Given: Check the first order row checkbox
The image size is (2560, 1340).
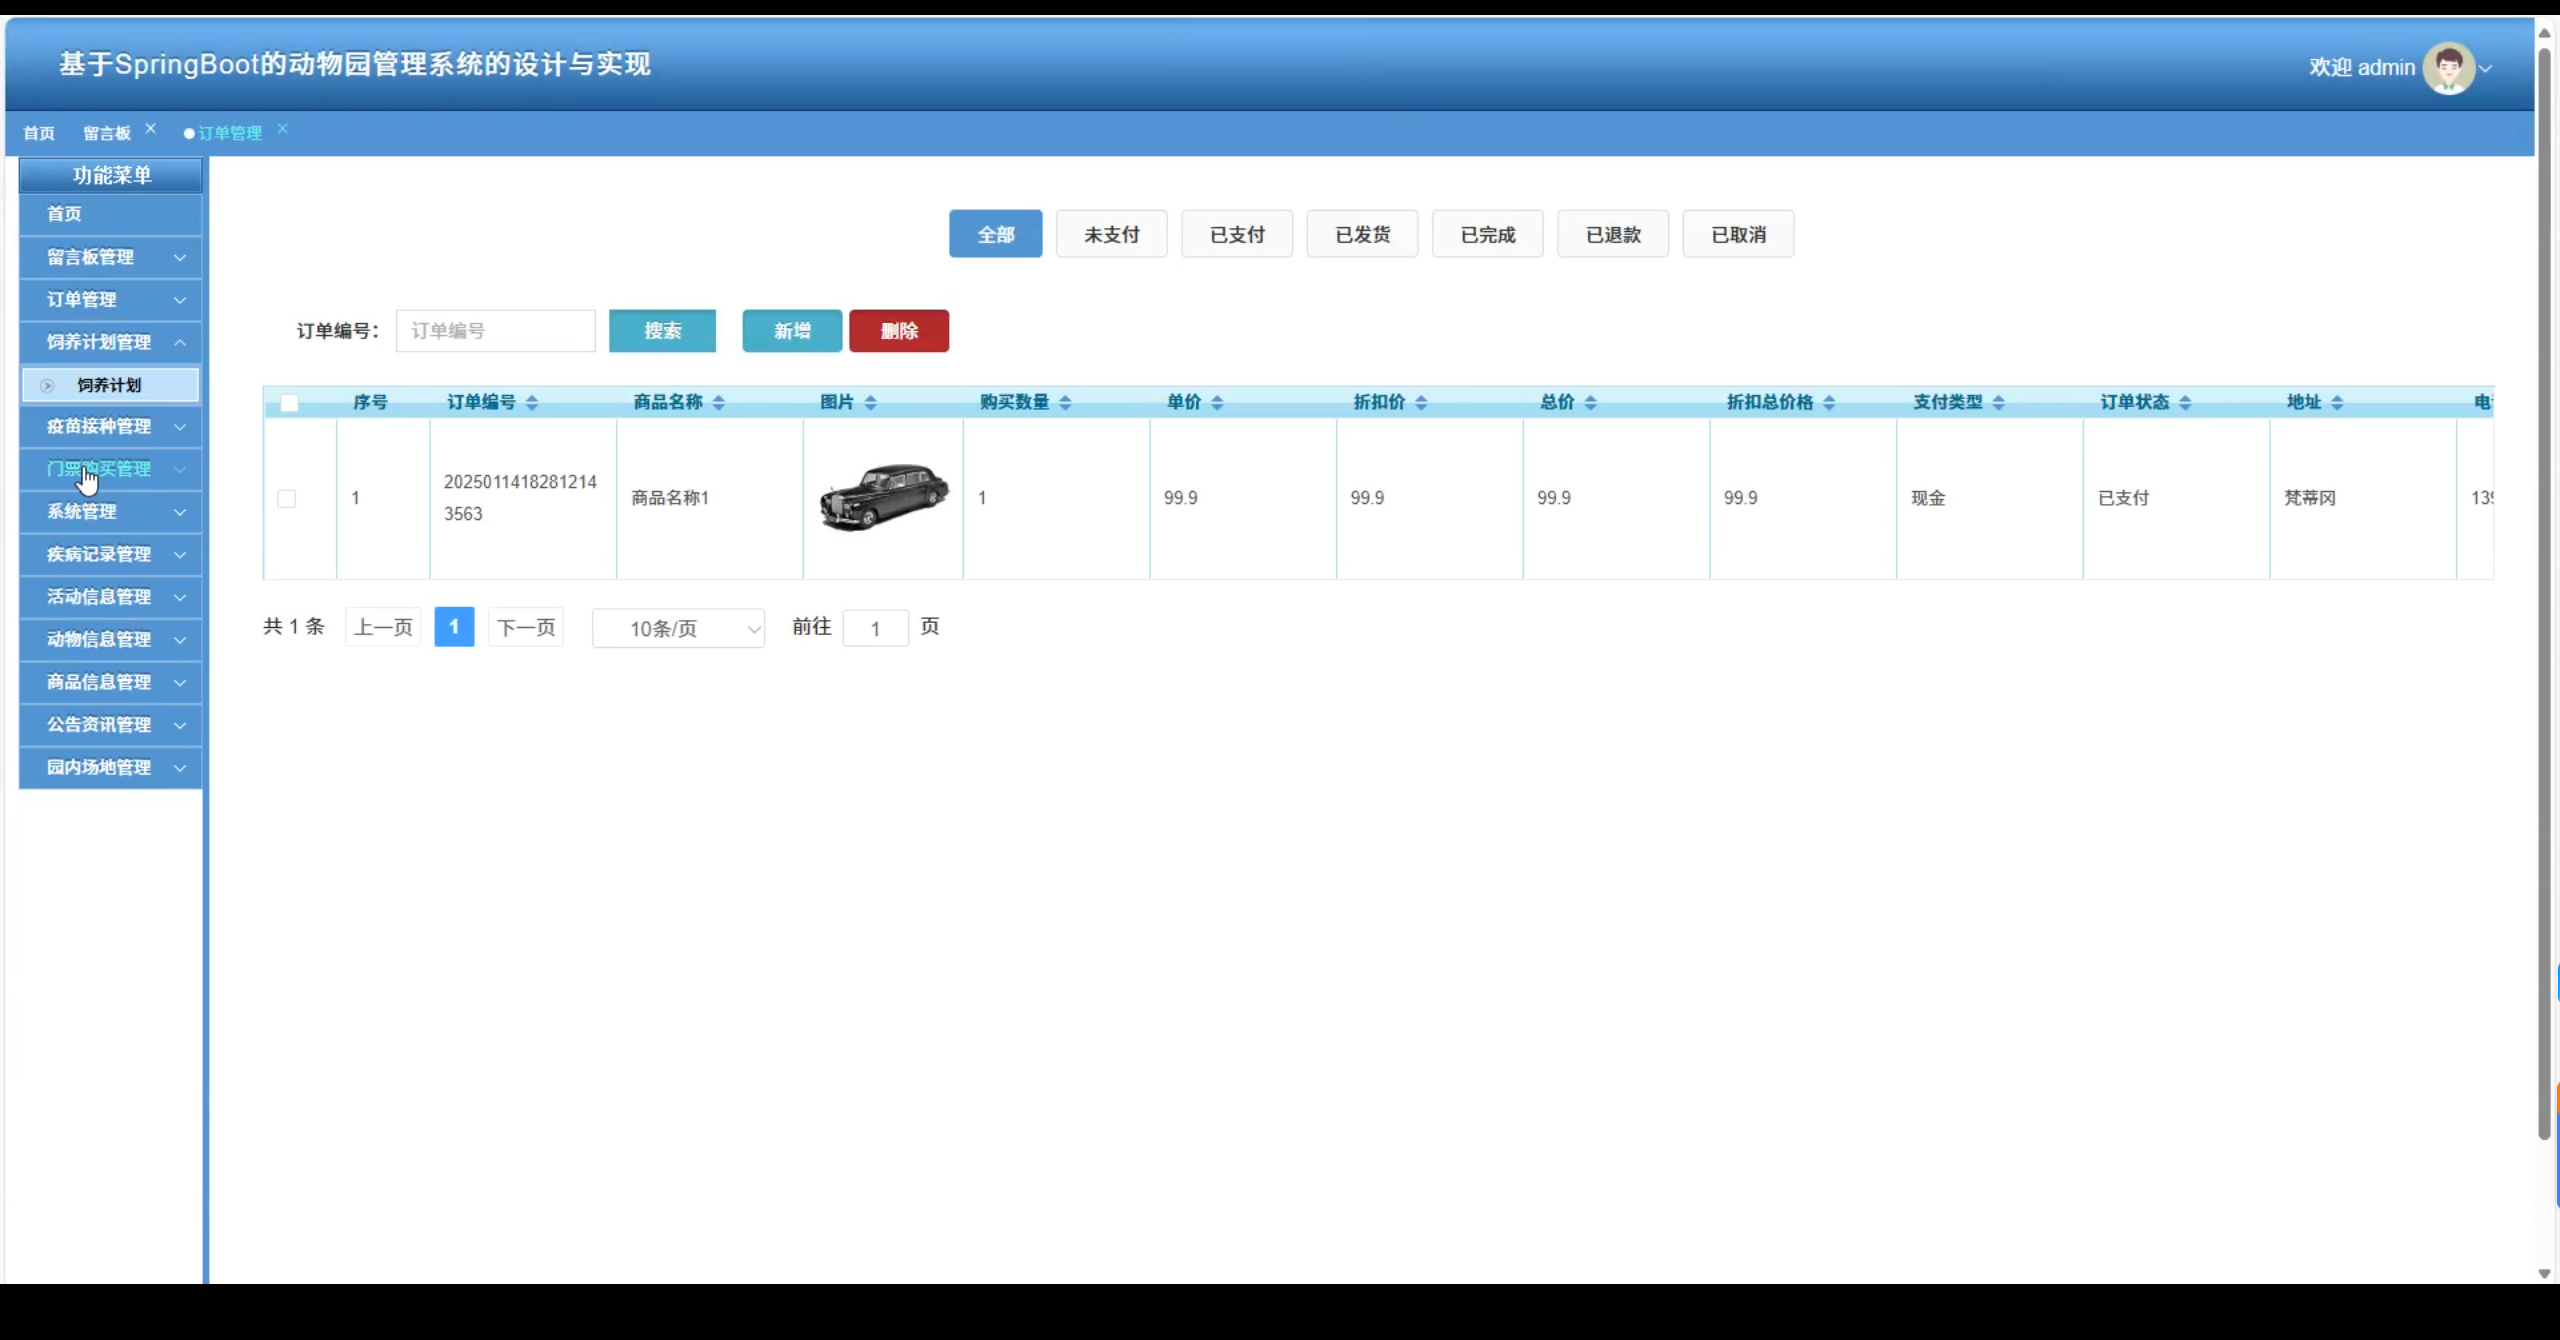Looking at the screenshot, I should pos(287,499).
